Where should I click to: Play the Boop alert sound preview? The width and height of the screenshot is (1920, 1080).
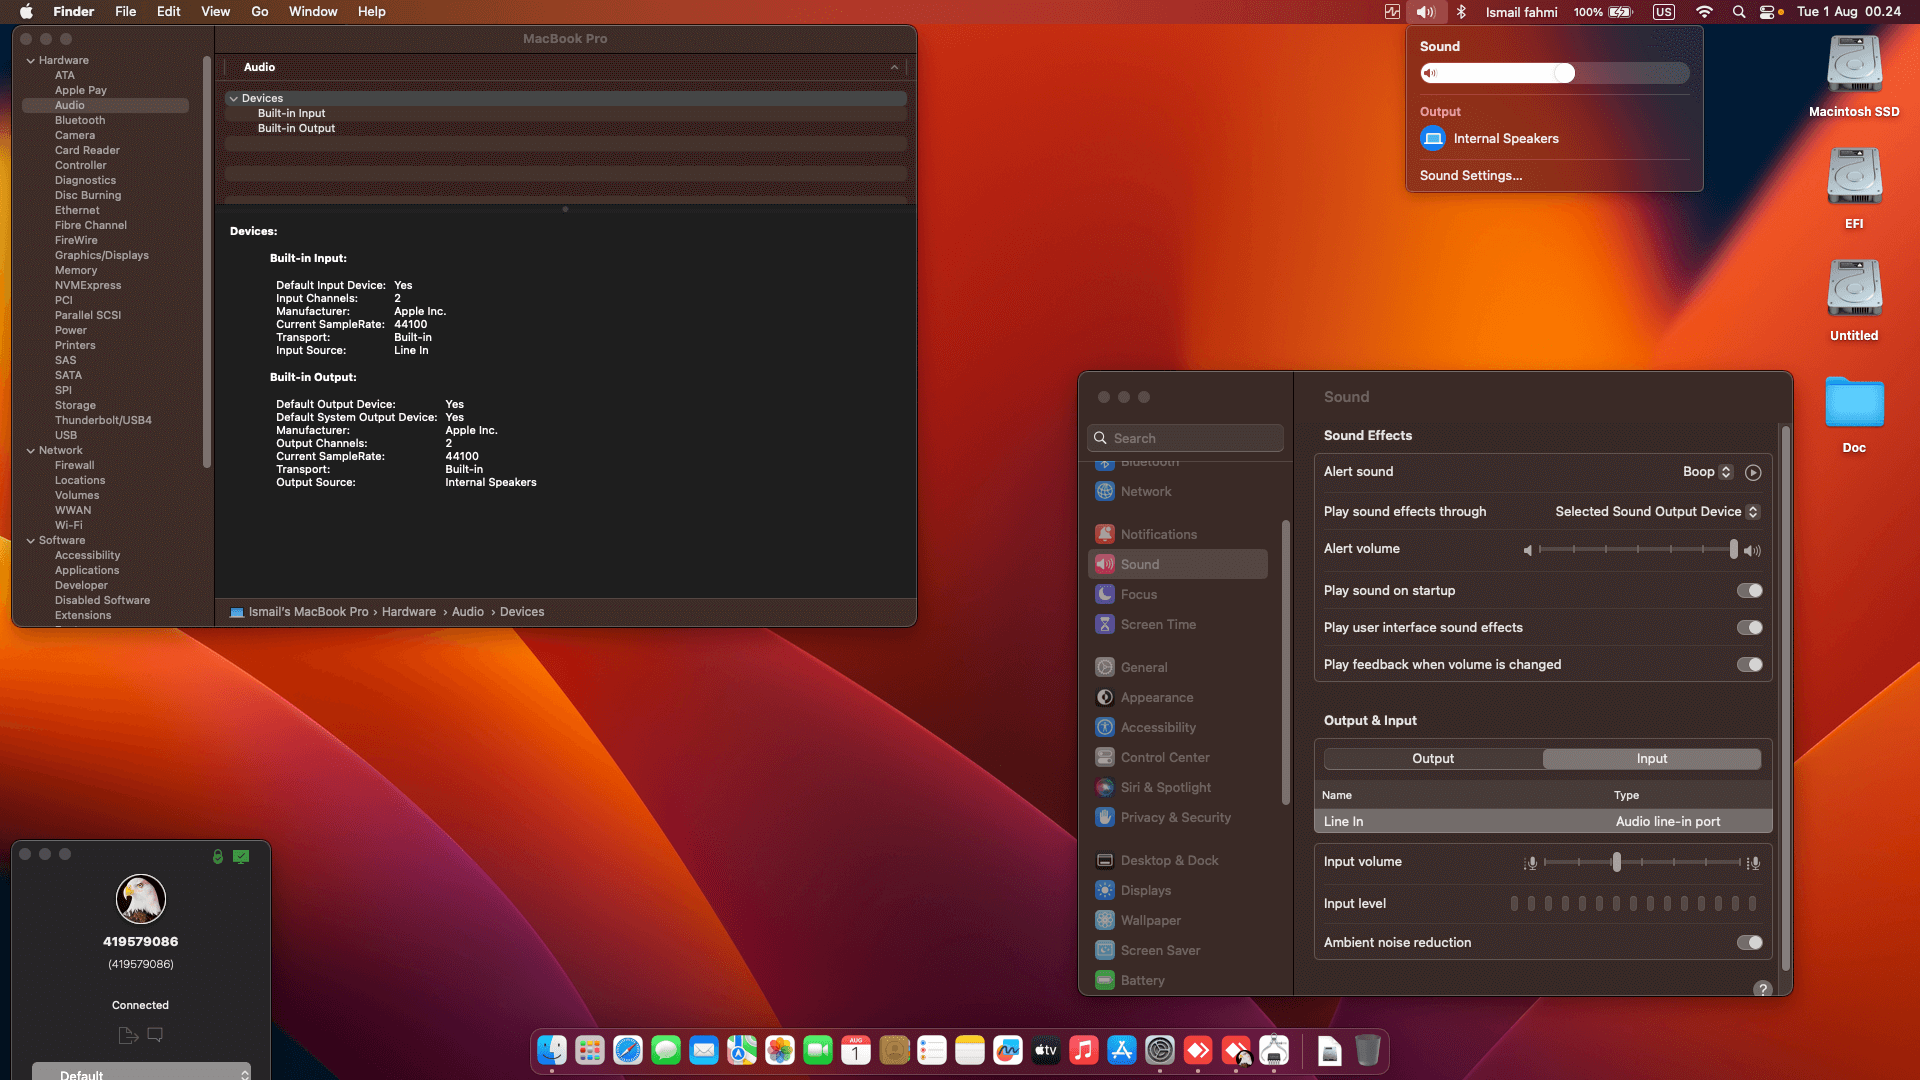click(1753, 472)
